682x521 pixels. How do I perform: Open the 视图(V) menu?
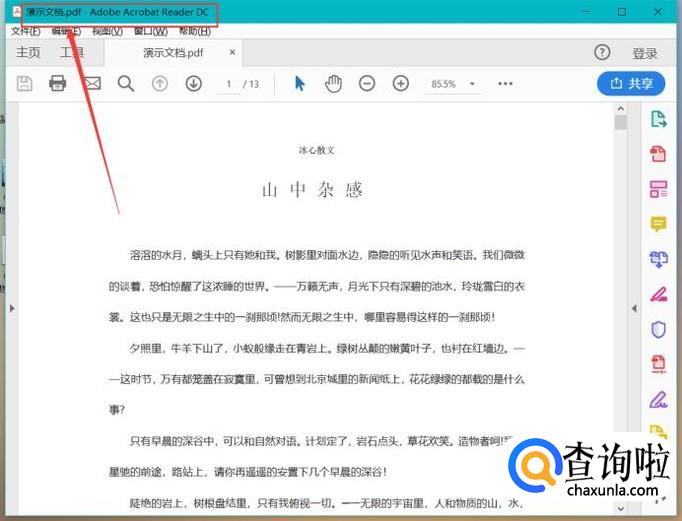(107, 31)
